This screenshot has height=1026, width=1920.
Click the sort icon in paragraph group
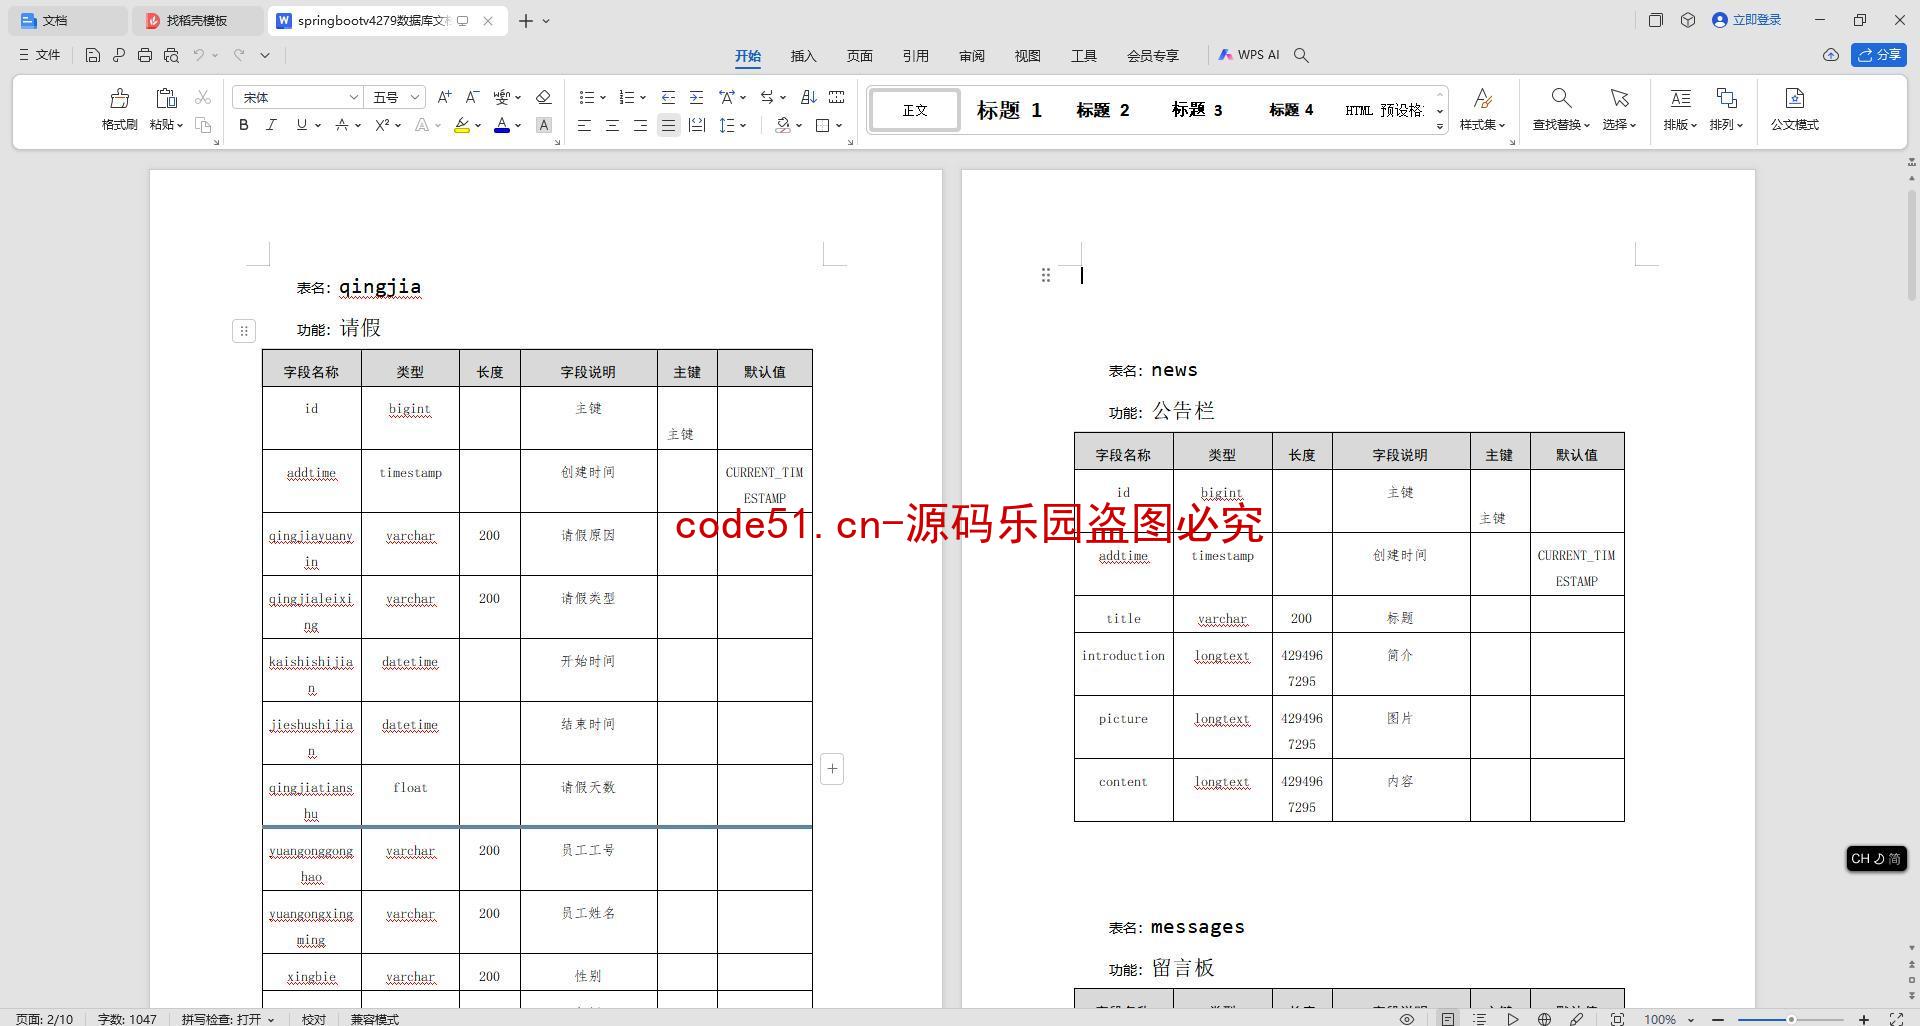[809, 97]
